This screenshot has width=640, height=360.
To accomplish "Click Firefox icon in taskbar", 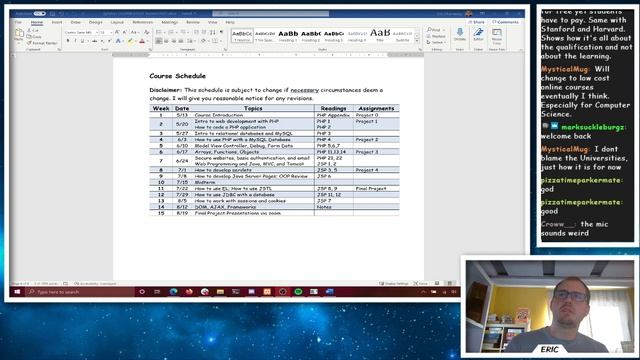I will pos(189,292).
